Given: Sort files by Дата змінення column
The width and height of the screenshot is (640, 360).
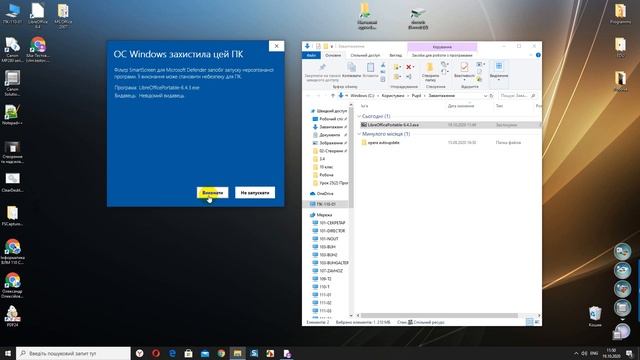Looking at the screenshot, I should coord(461,106).
